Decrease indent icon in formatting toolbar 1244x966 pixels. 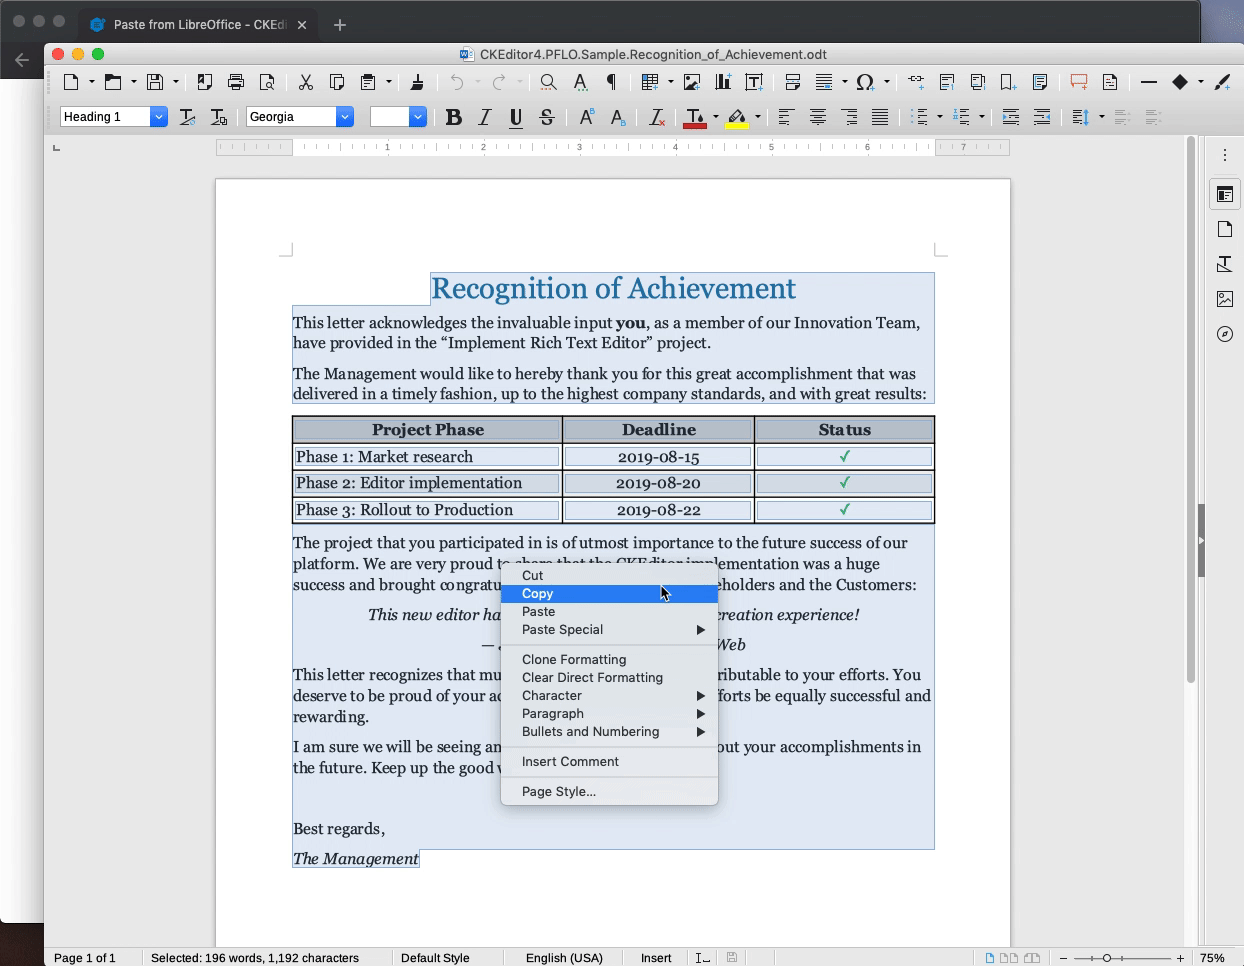(1042, 117)
